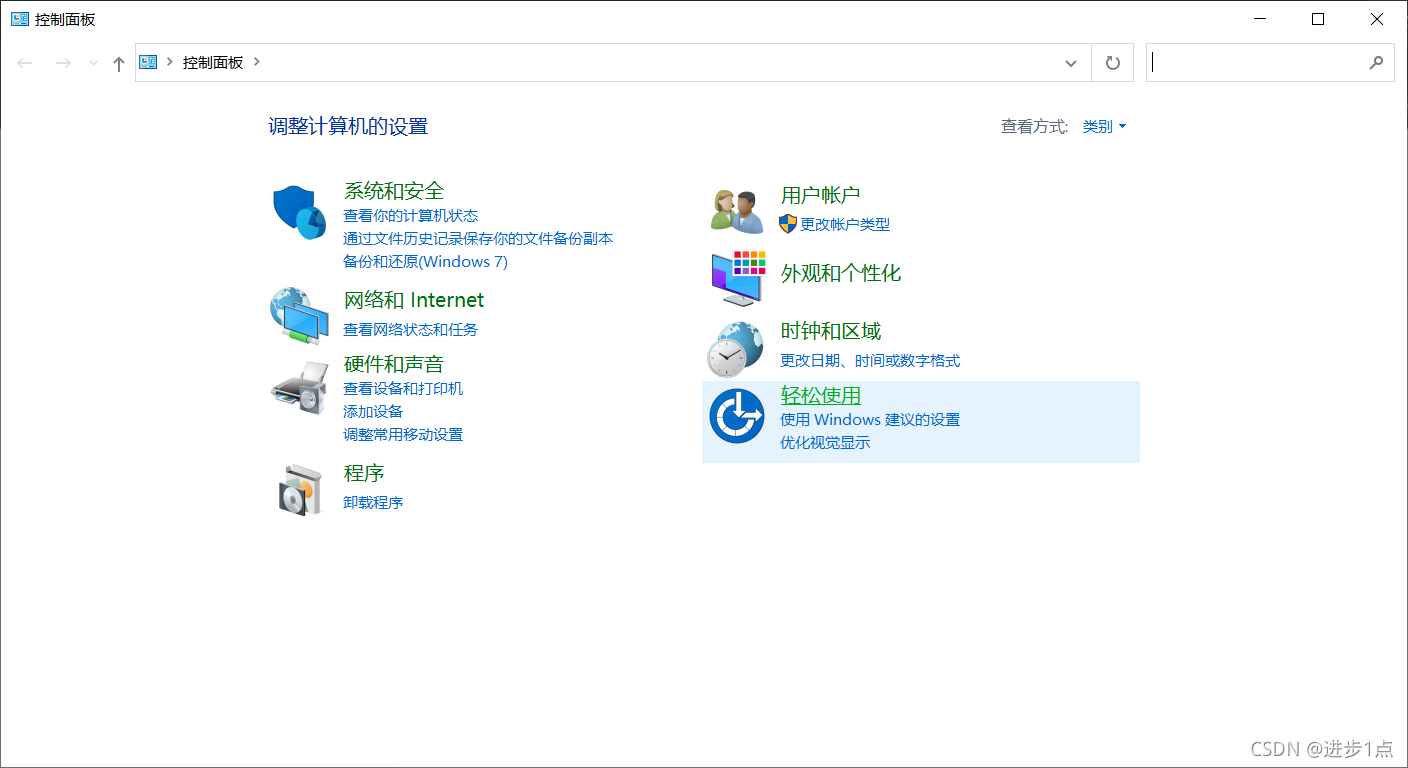The height and width of the screenshot is (768, 1408).
Task: Expand the chevron before 控制面板 in address bar
Action: (170, 62)
